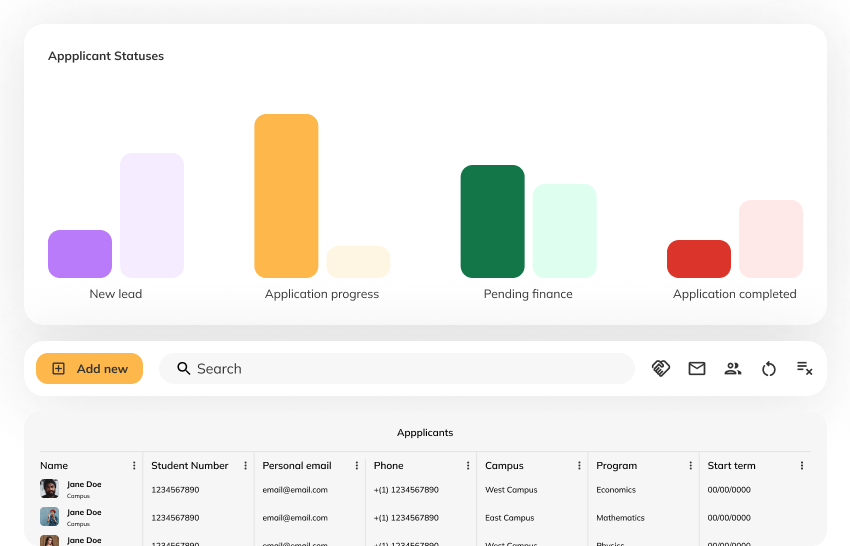This screenshot has height=546, width=850.
Task: Click the Mathematics program cell
Action: 620,518
